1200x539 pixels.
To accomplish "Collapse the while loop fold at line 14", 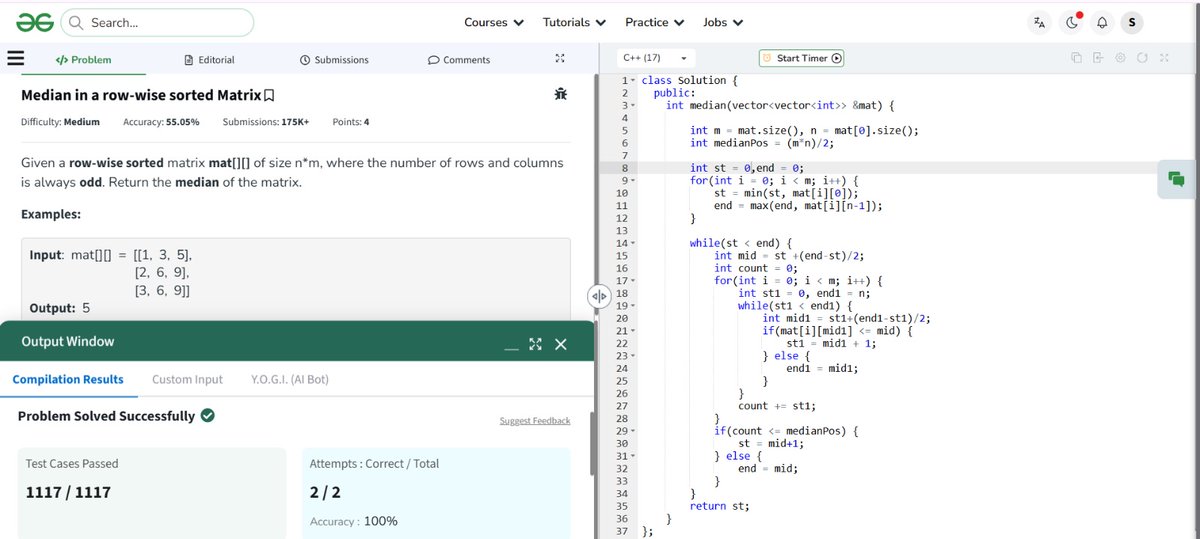I will (x=633, y=243).
